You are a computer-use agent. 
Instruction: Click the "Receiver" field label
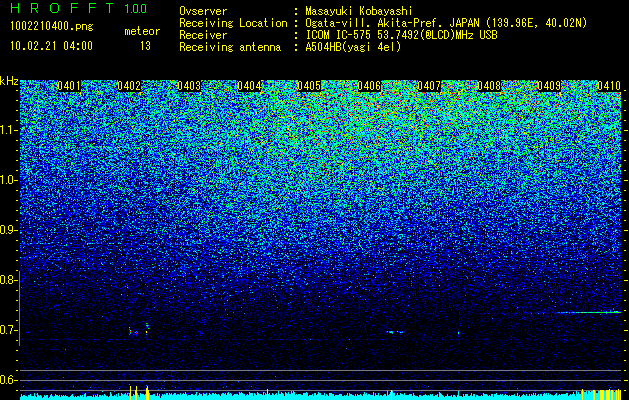(203, 35)
